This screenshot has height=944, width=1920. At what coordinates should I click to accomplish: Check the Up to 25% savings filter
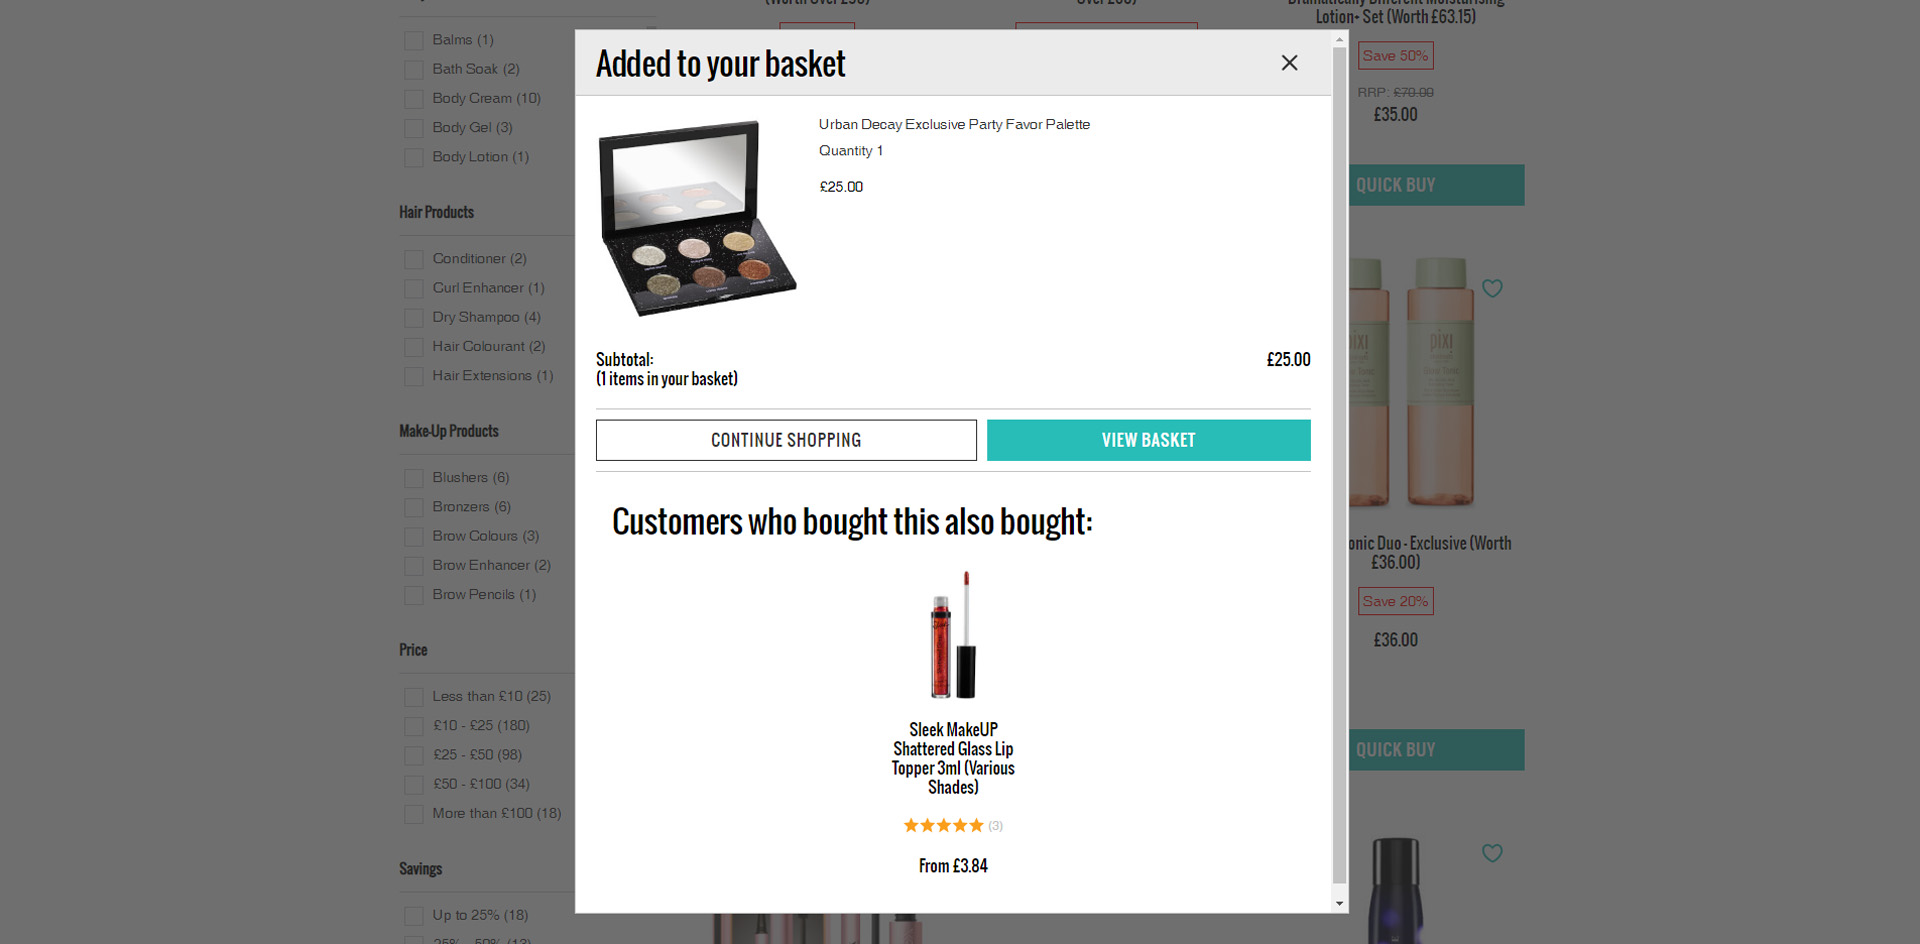[413, 916]
